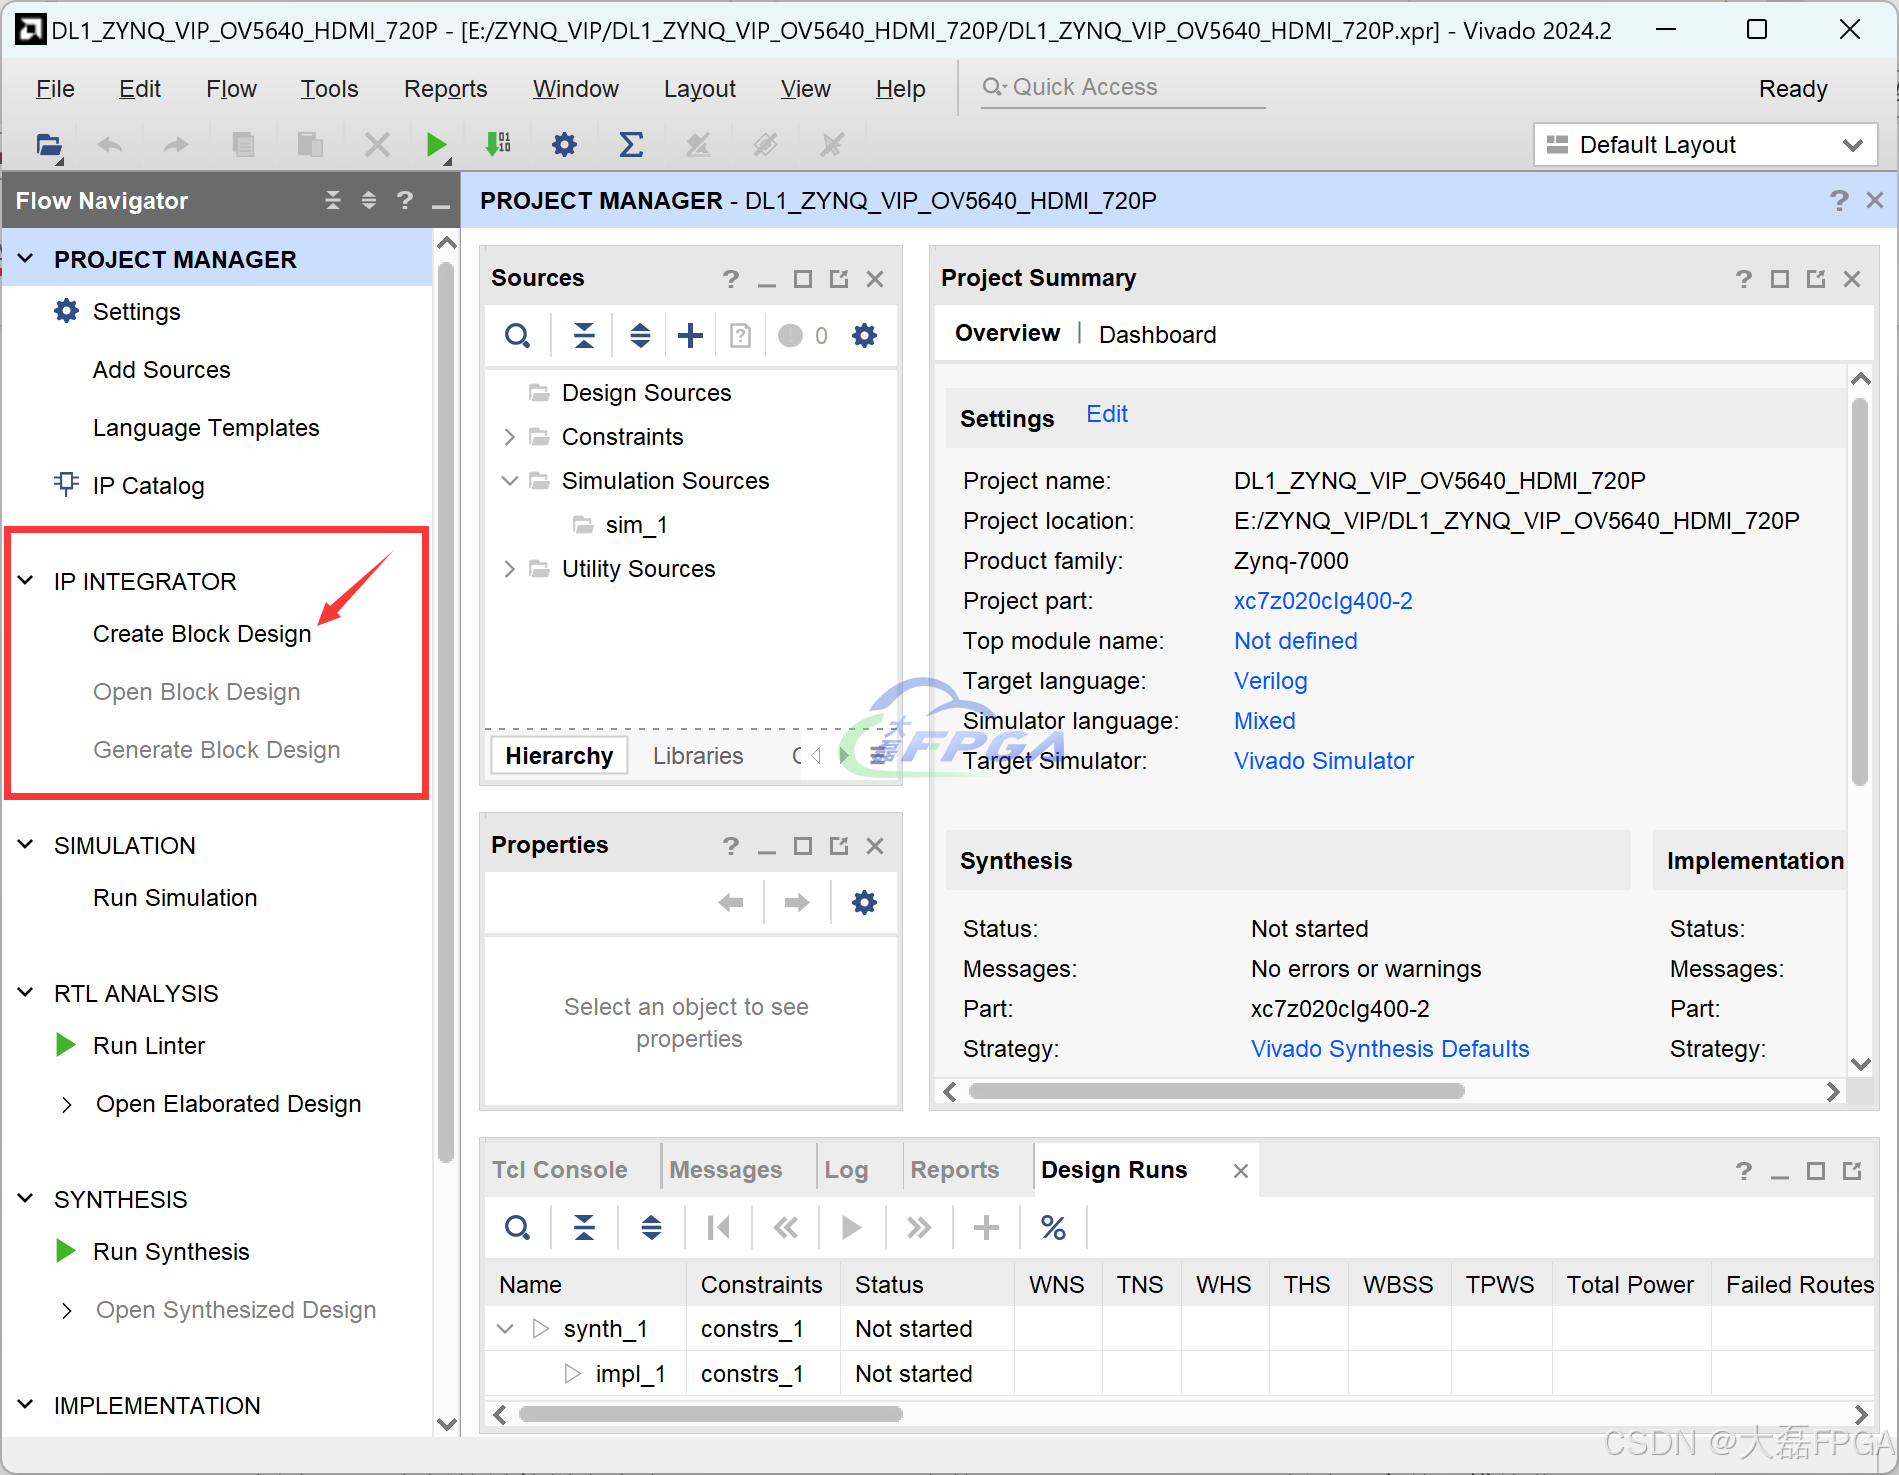Collapse all rows in Design Runs
The image size is (1899, 1475).
pyautogui.click(x=584, y=1227)
